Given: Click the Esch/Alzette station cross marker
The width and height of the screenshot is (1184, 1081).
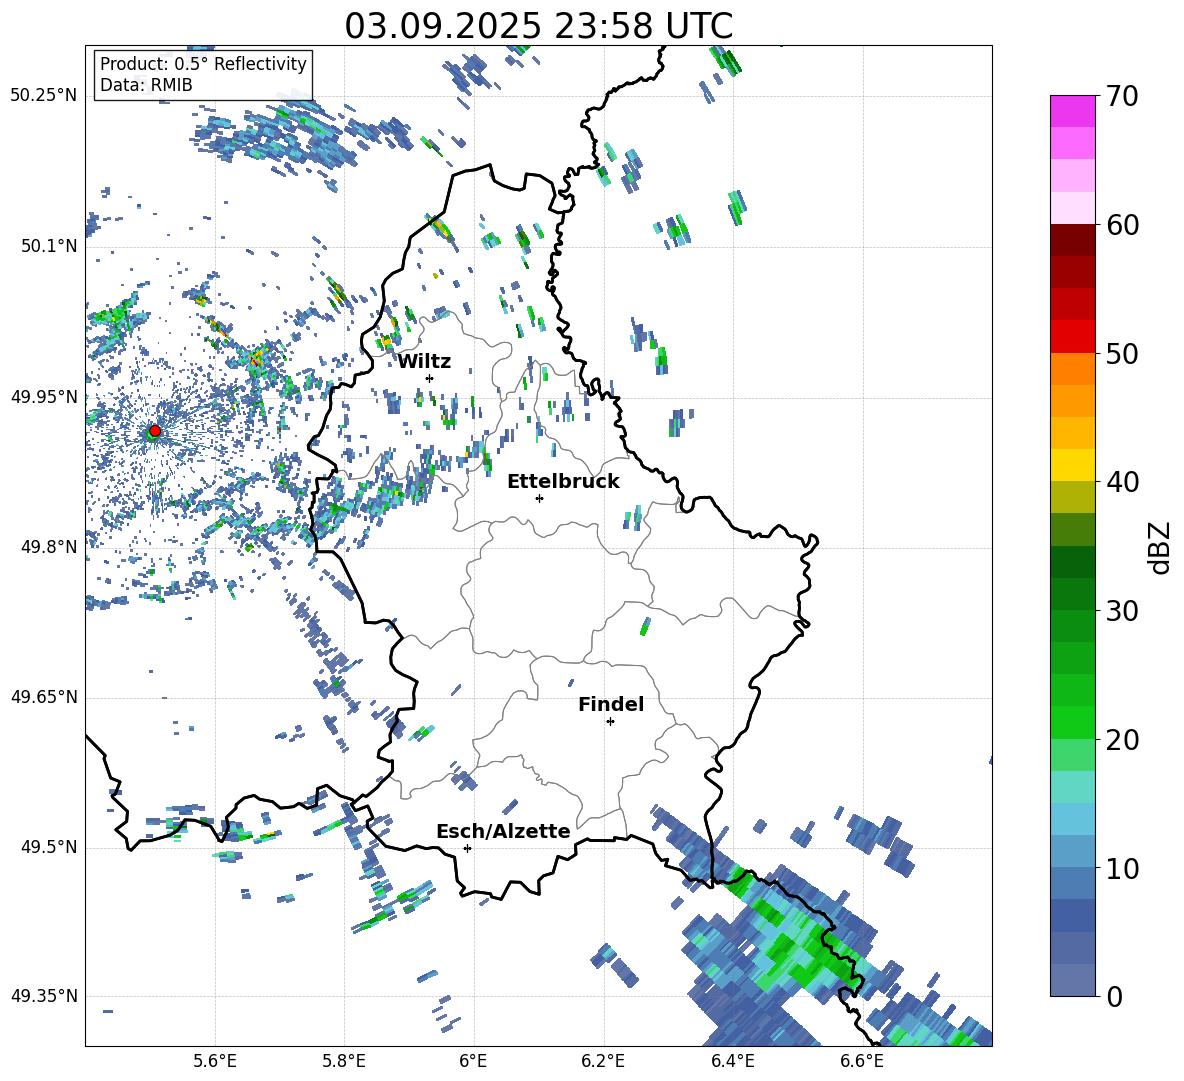Looking at the screenshot, I should point(467,848).
